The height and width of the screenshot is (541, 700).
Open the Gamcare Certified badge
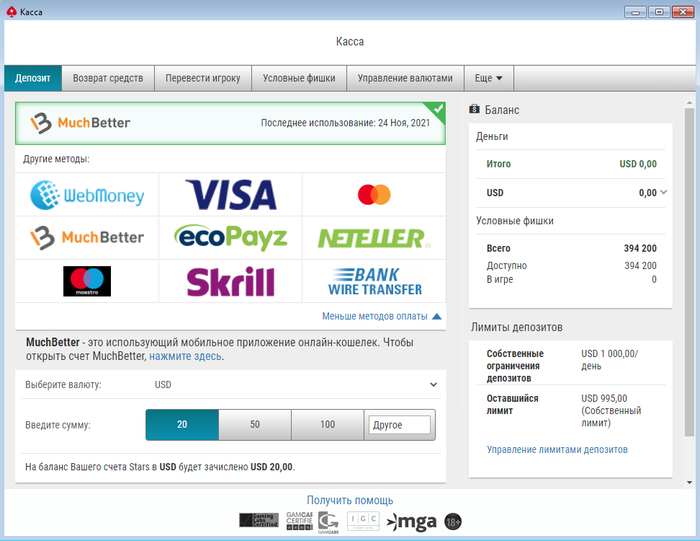299,520
